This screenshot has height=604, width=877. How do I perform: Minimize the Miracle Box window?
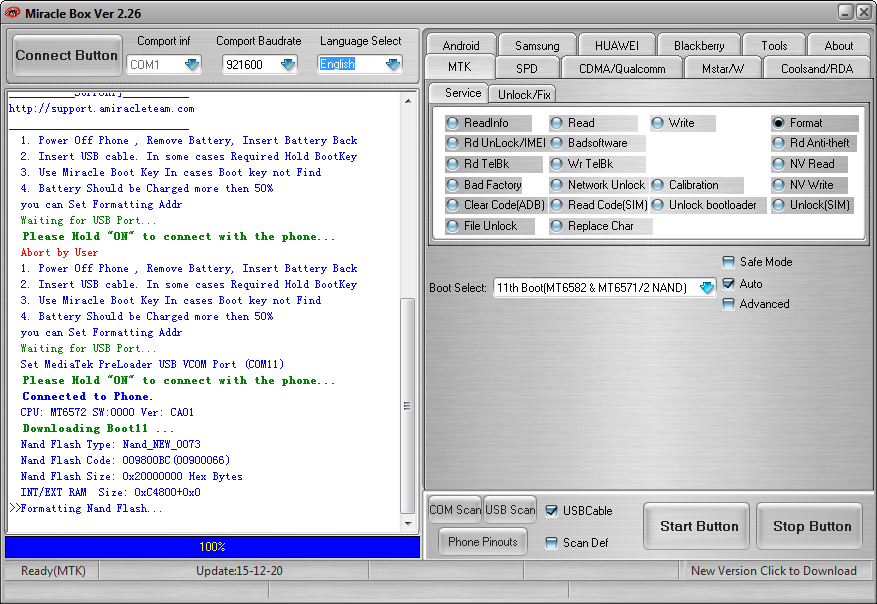coord(846,12)
